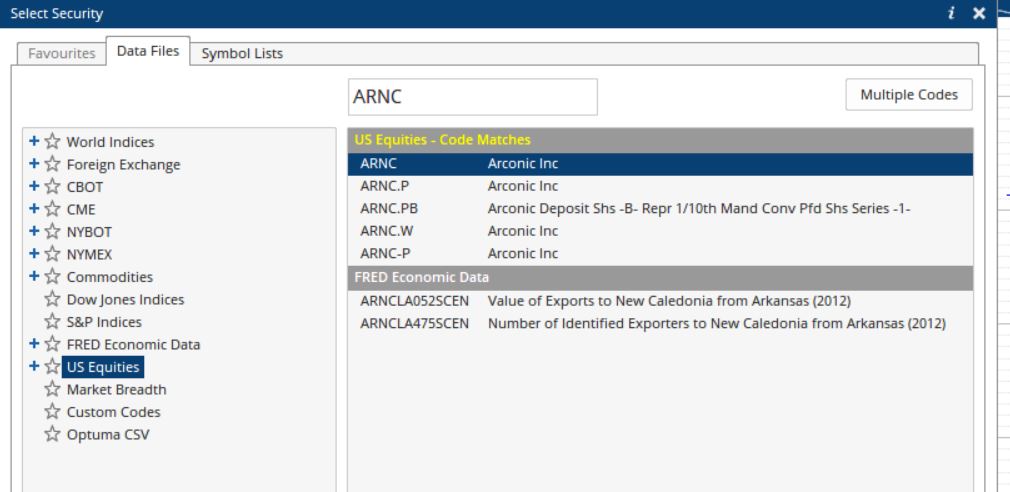Viewport: 1010px width, 492px height.
Task: Close the Select Security dialog
Action: [979, 13]
